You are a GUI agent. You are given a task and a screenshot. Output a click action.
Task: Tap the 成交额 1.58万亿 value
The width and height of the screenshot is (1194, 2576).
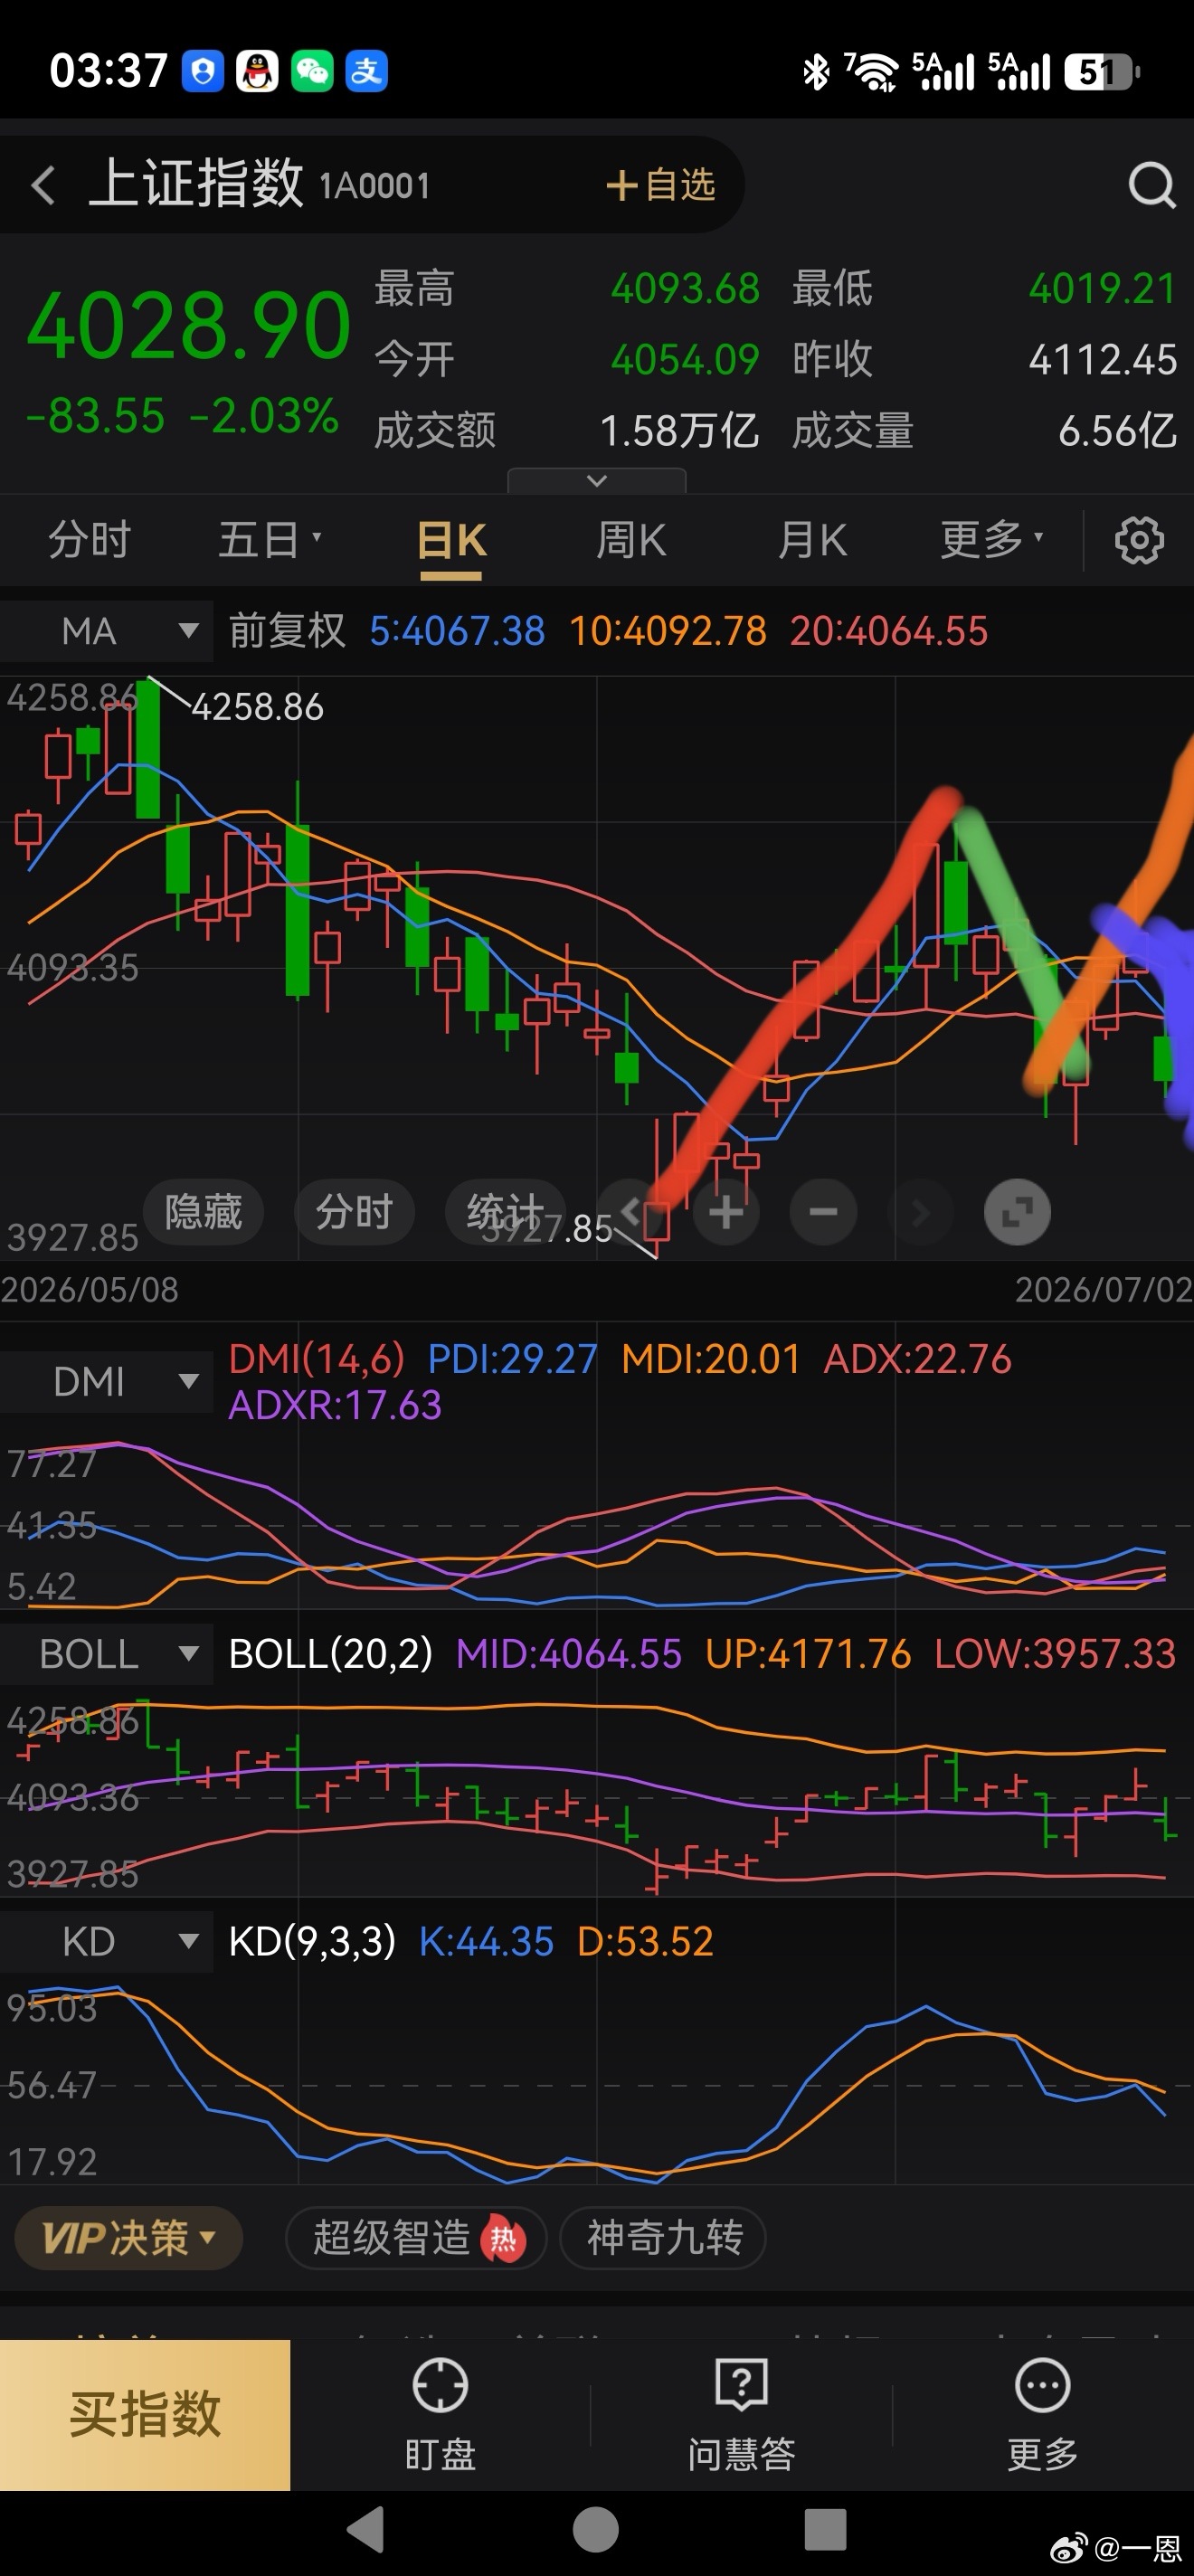[x=679, y=431]
